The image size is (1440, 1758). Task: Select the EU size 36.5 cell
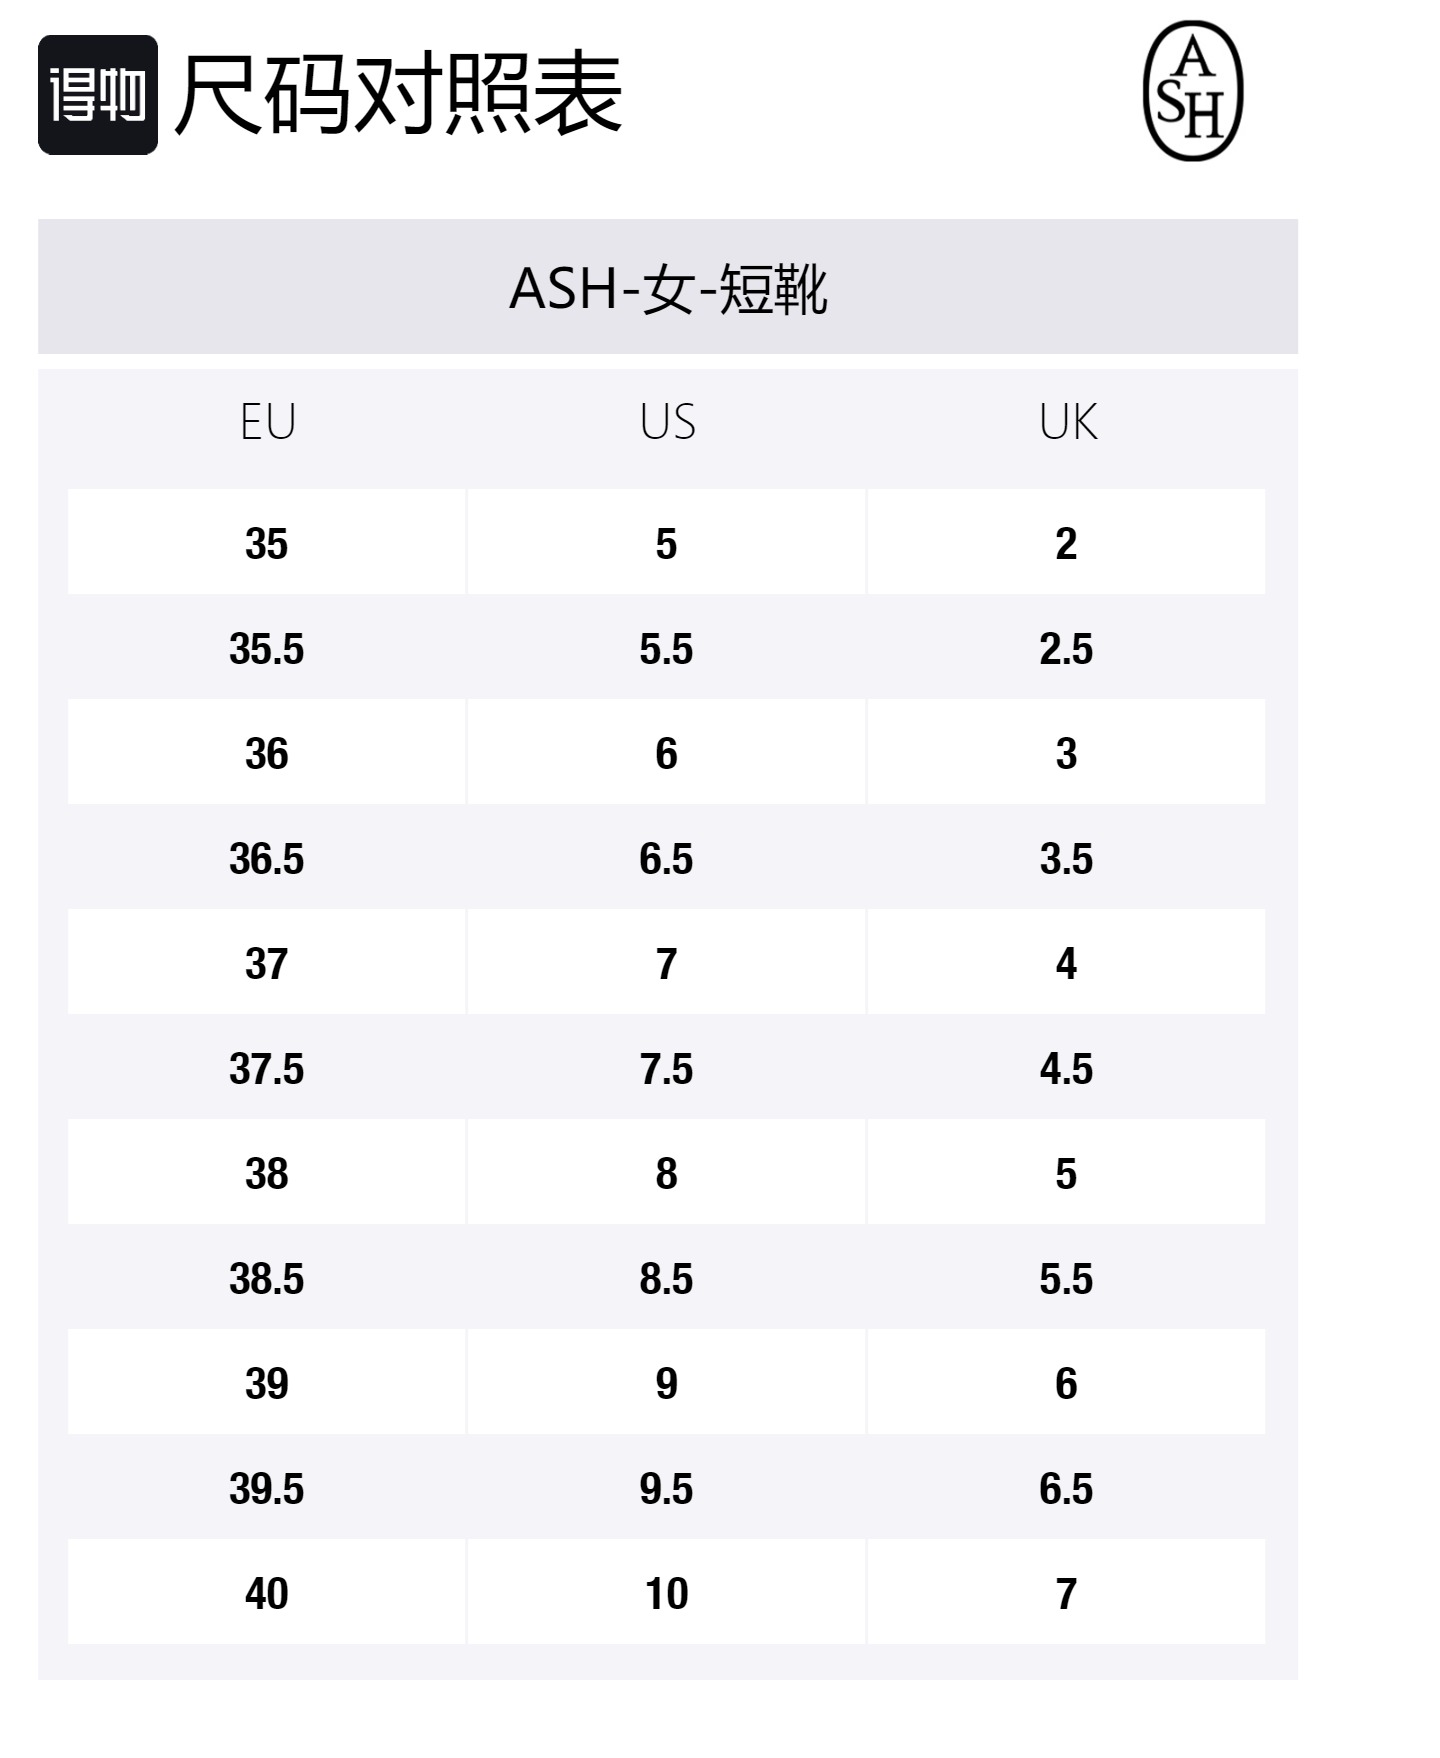tap(267, 858)
